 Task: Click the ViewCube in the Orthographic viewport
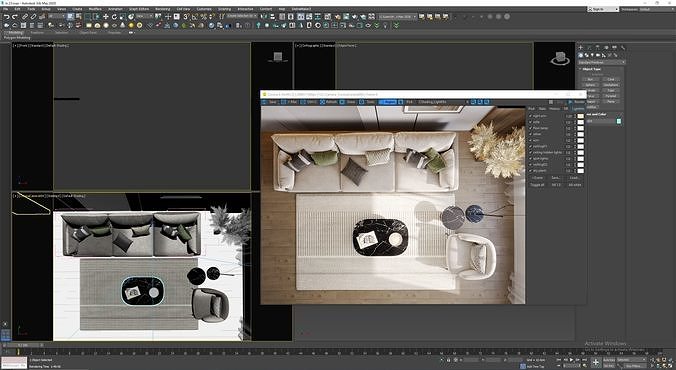coord(560,59)
